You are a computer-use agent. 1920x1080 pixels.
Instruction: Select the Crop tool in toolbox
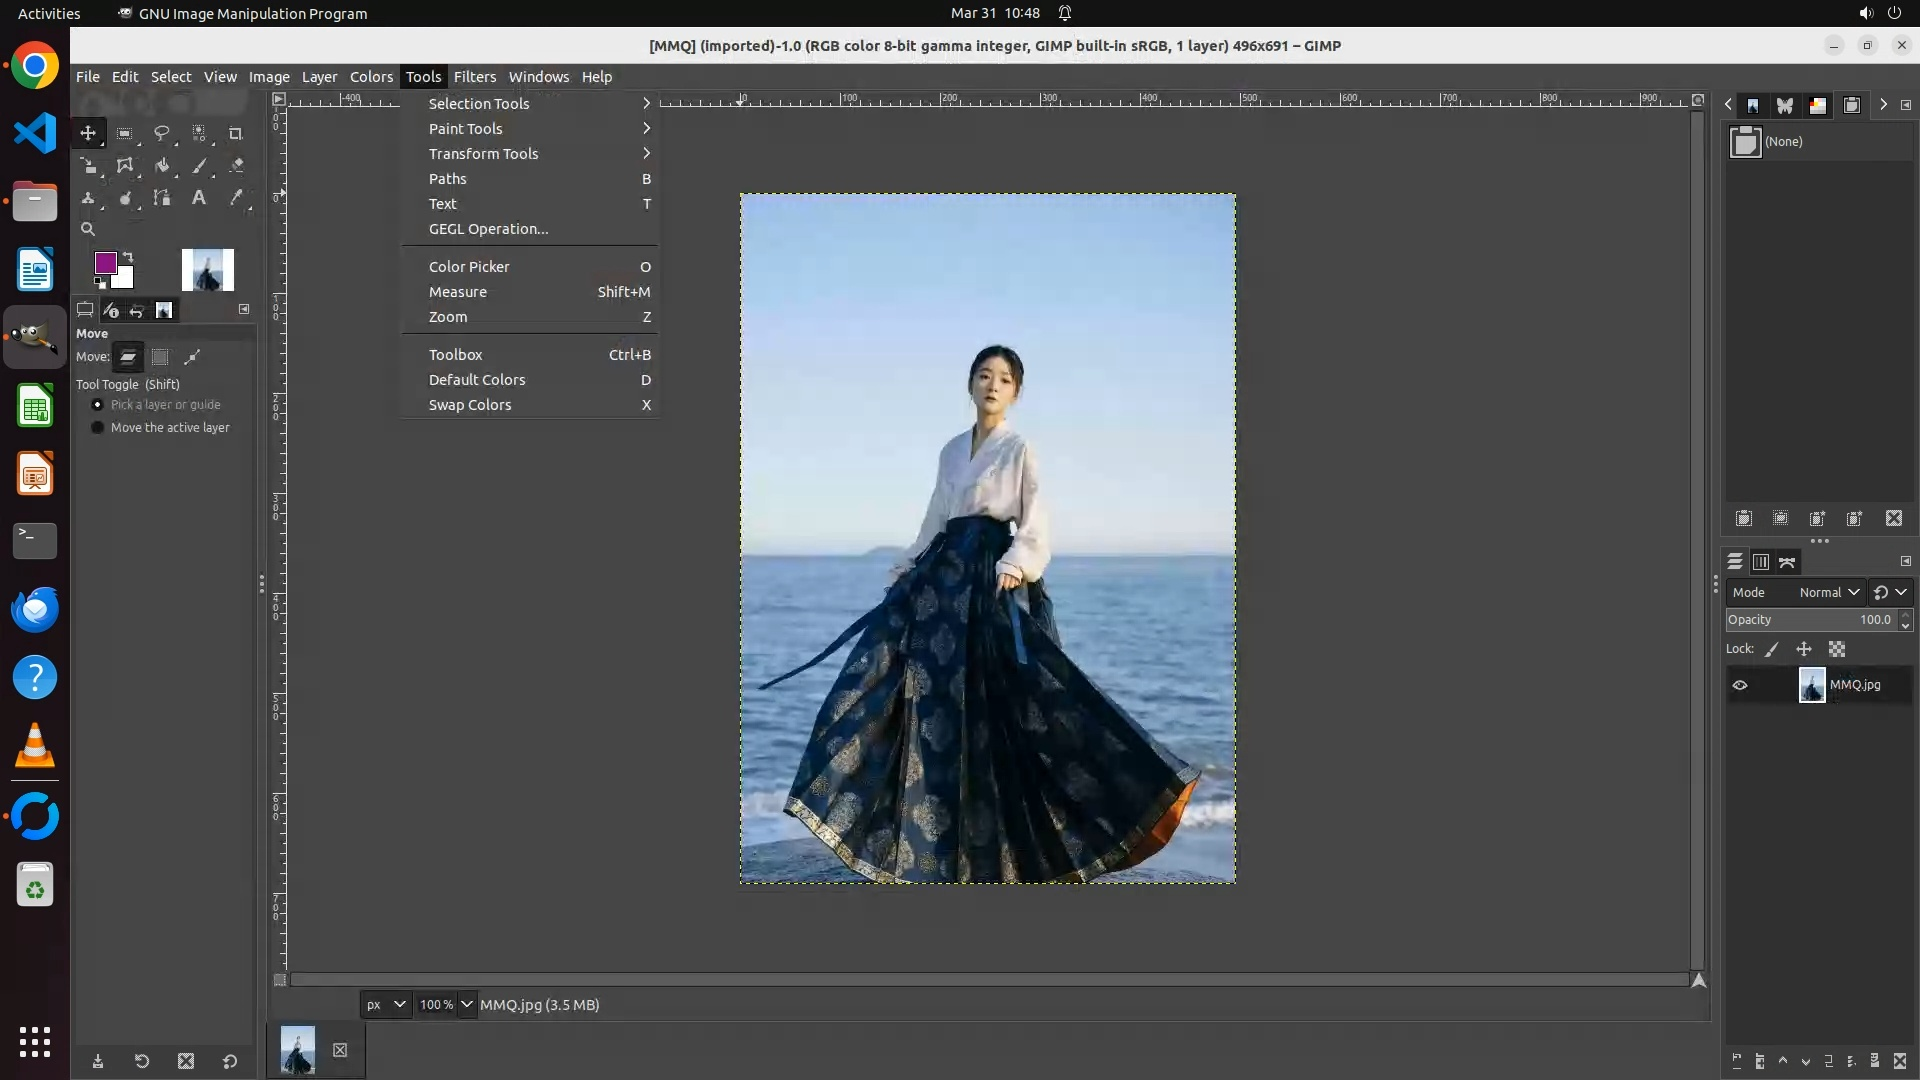[236, 133]
